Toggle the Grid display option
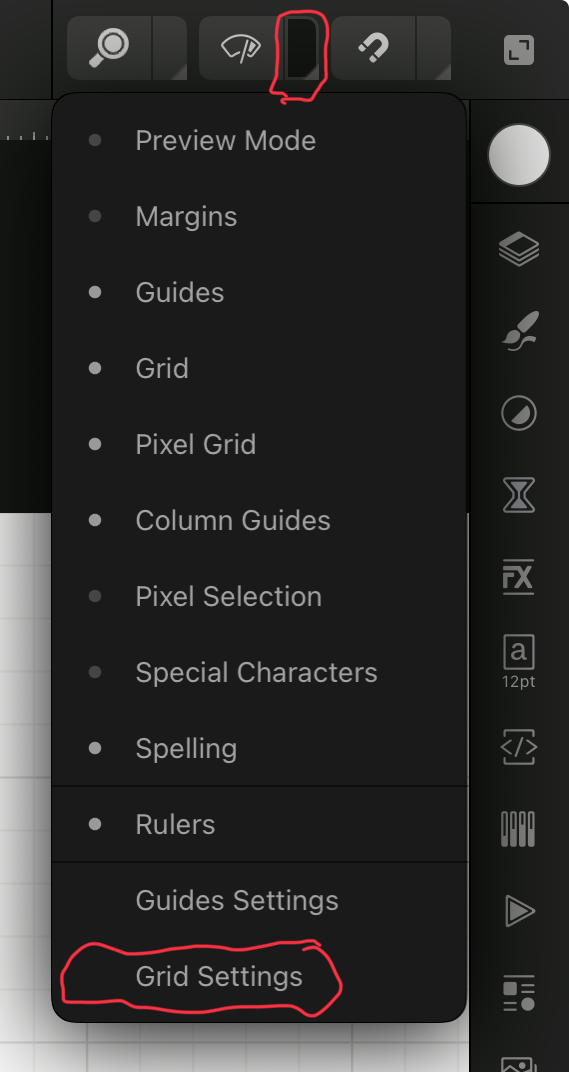Image resolution: width=569 pixels, height=1072 pixels. coord(260,368)
